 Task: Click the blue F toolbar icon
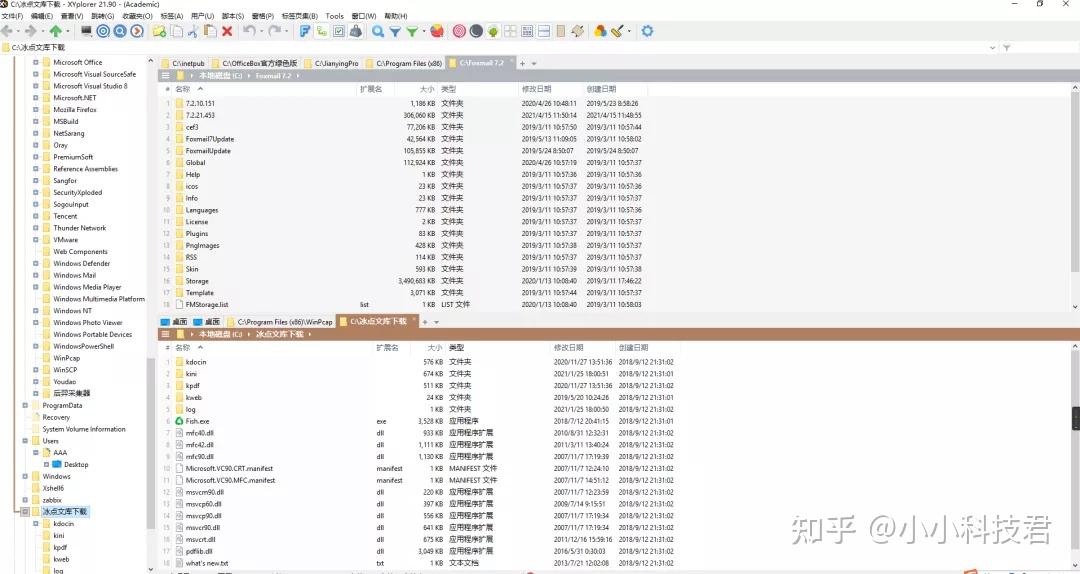[304, 31]
